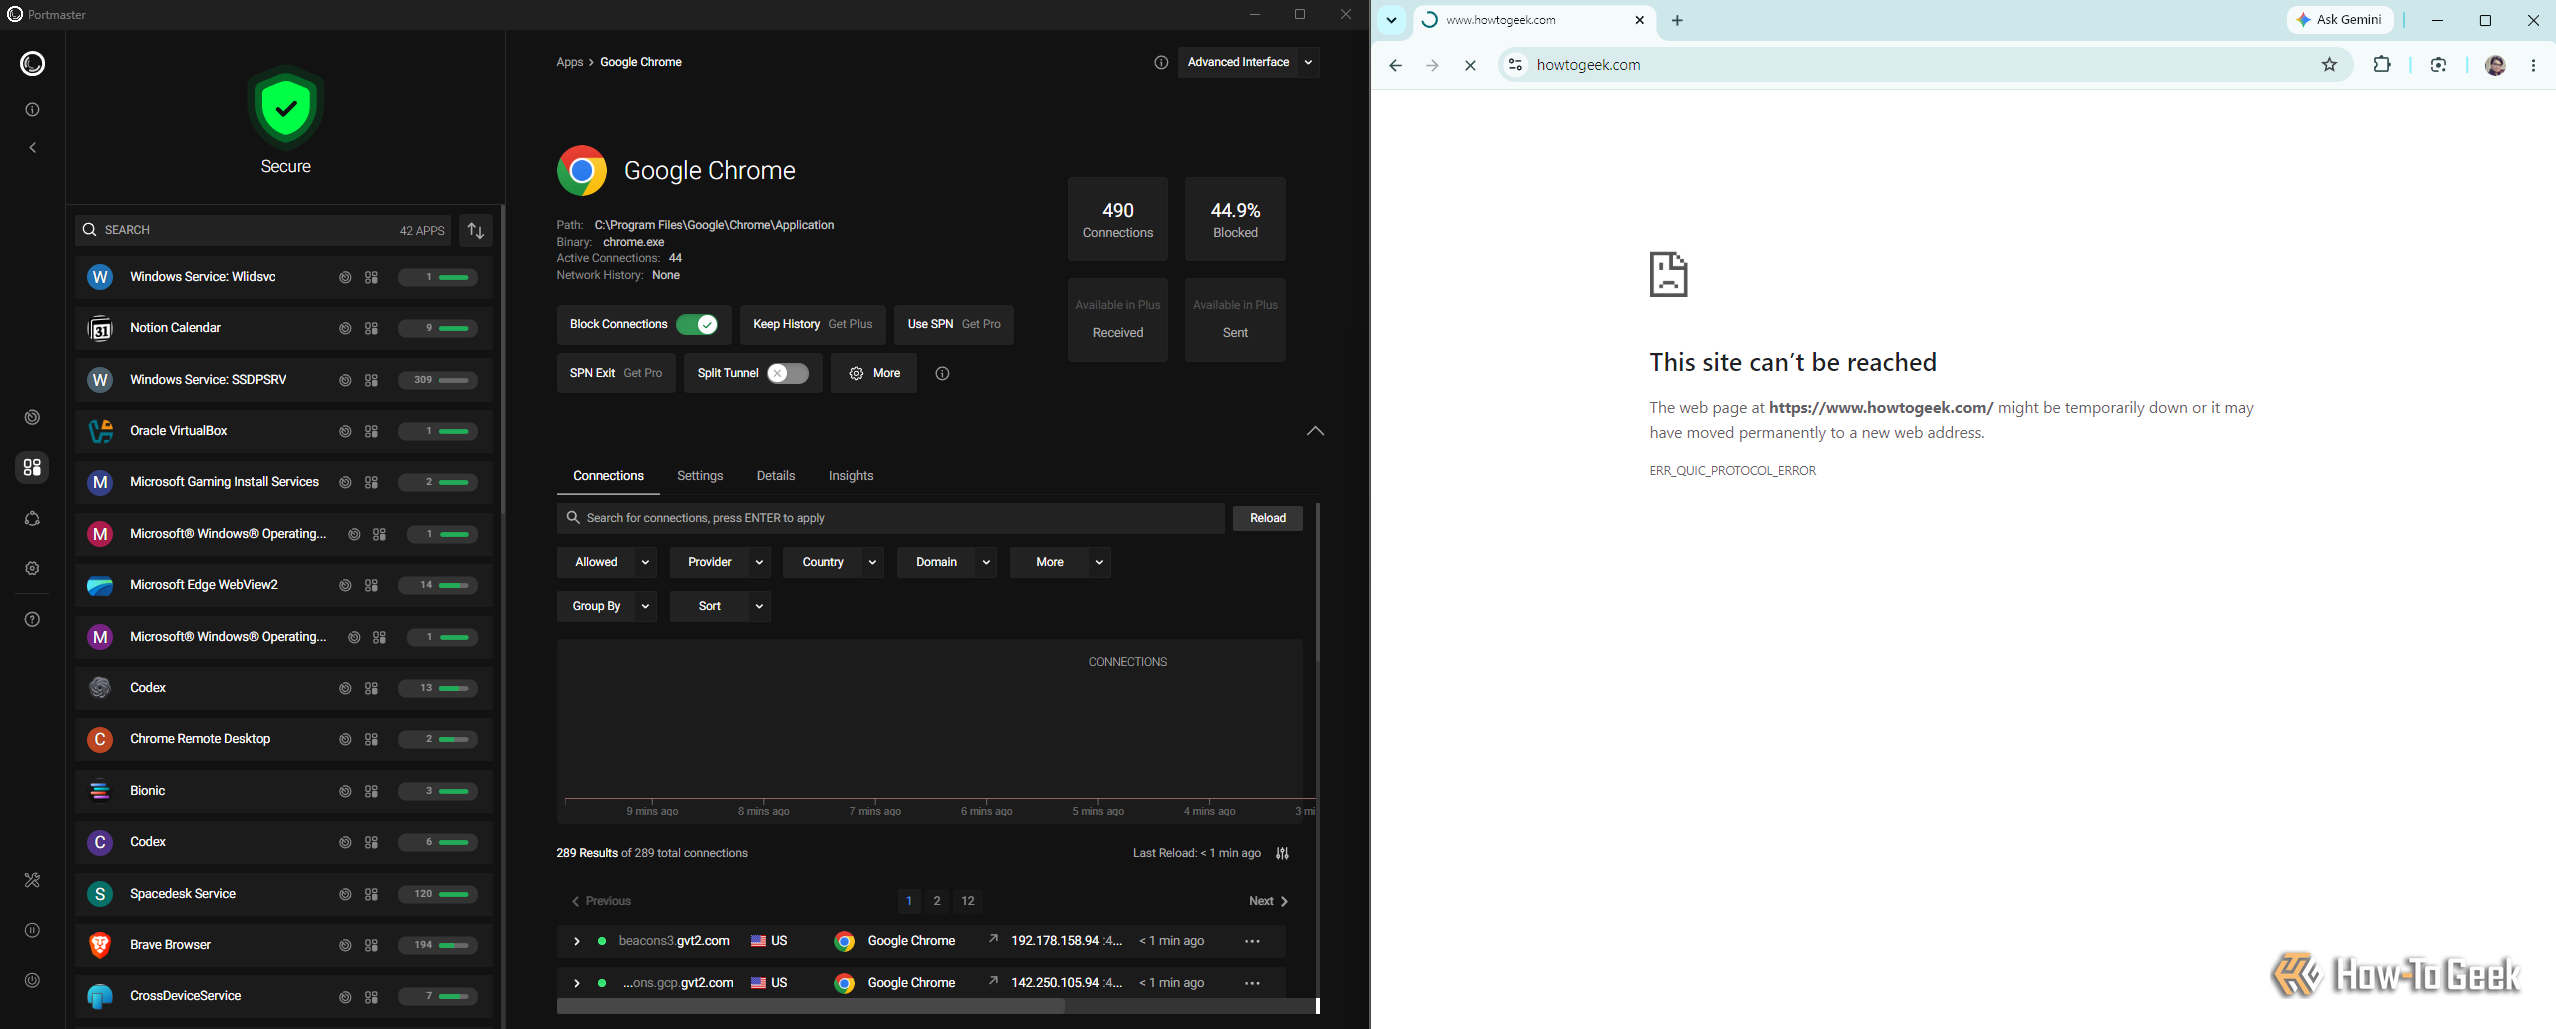The height and width of the screenshot is (1029, 2556).
Task: Turn off the Block Connections toggle
Action: (697, 324)
